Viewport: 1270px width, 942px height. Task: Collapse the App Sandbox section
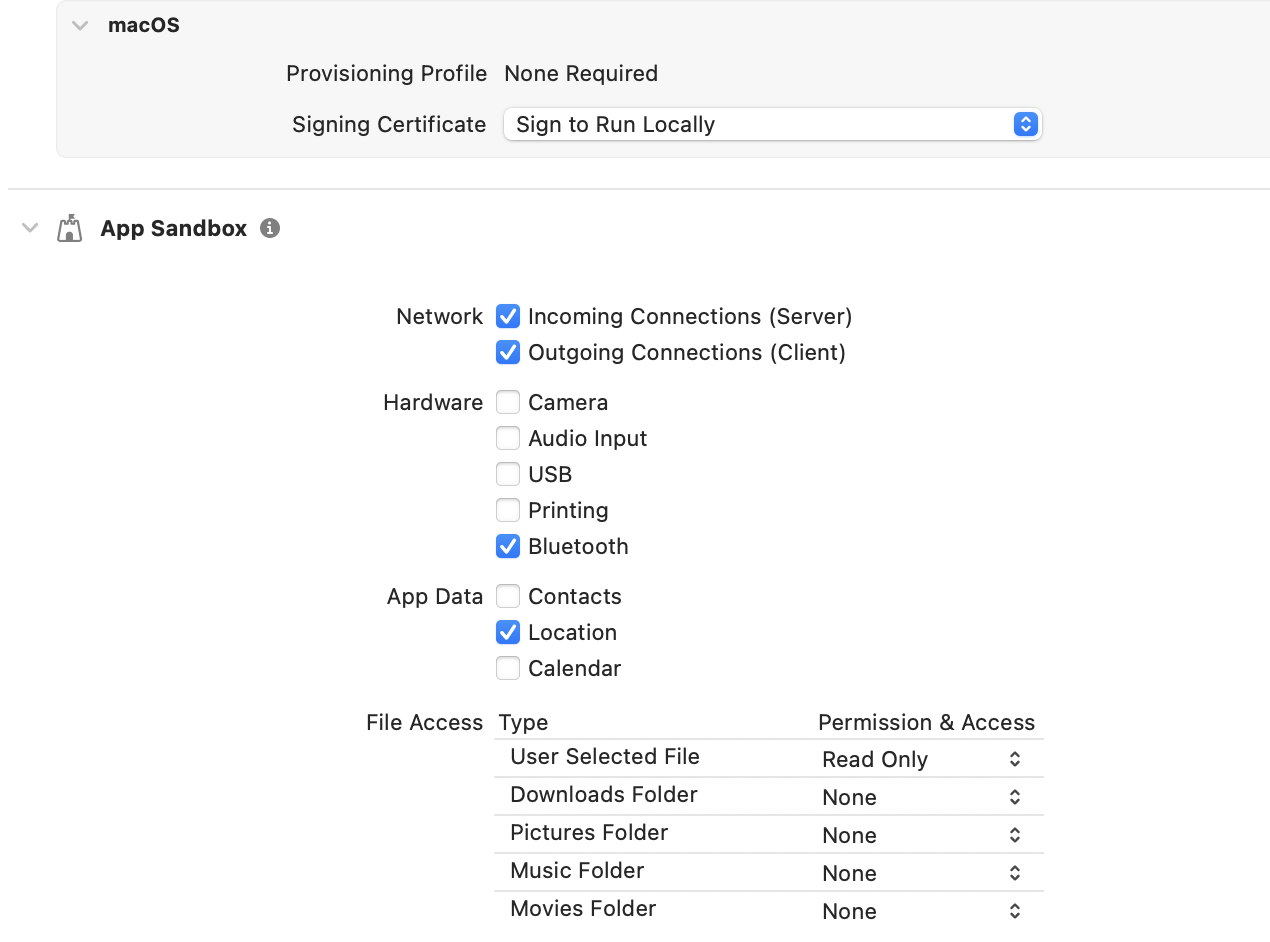click(x=30, y=228)
